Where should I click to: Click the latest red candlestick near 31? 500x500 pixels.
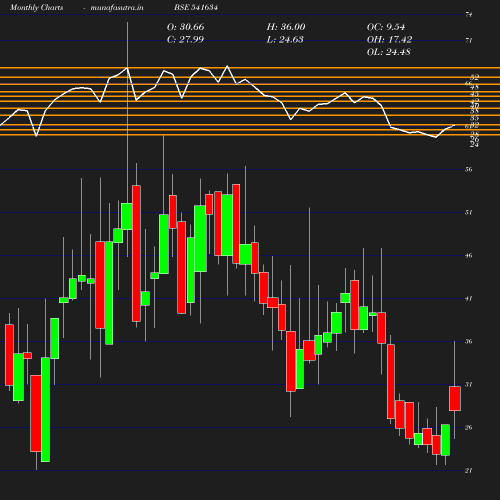pos(455,399)
